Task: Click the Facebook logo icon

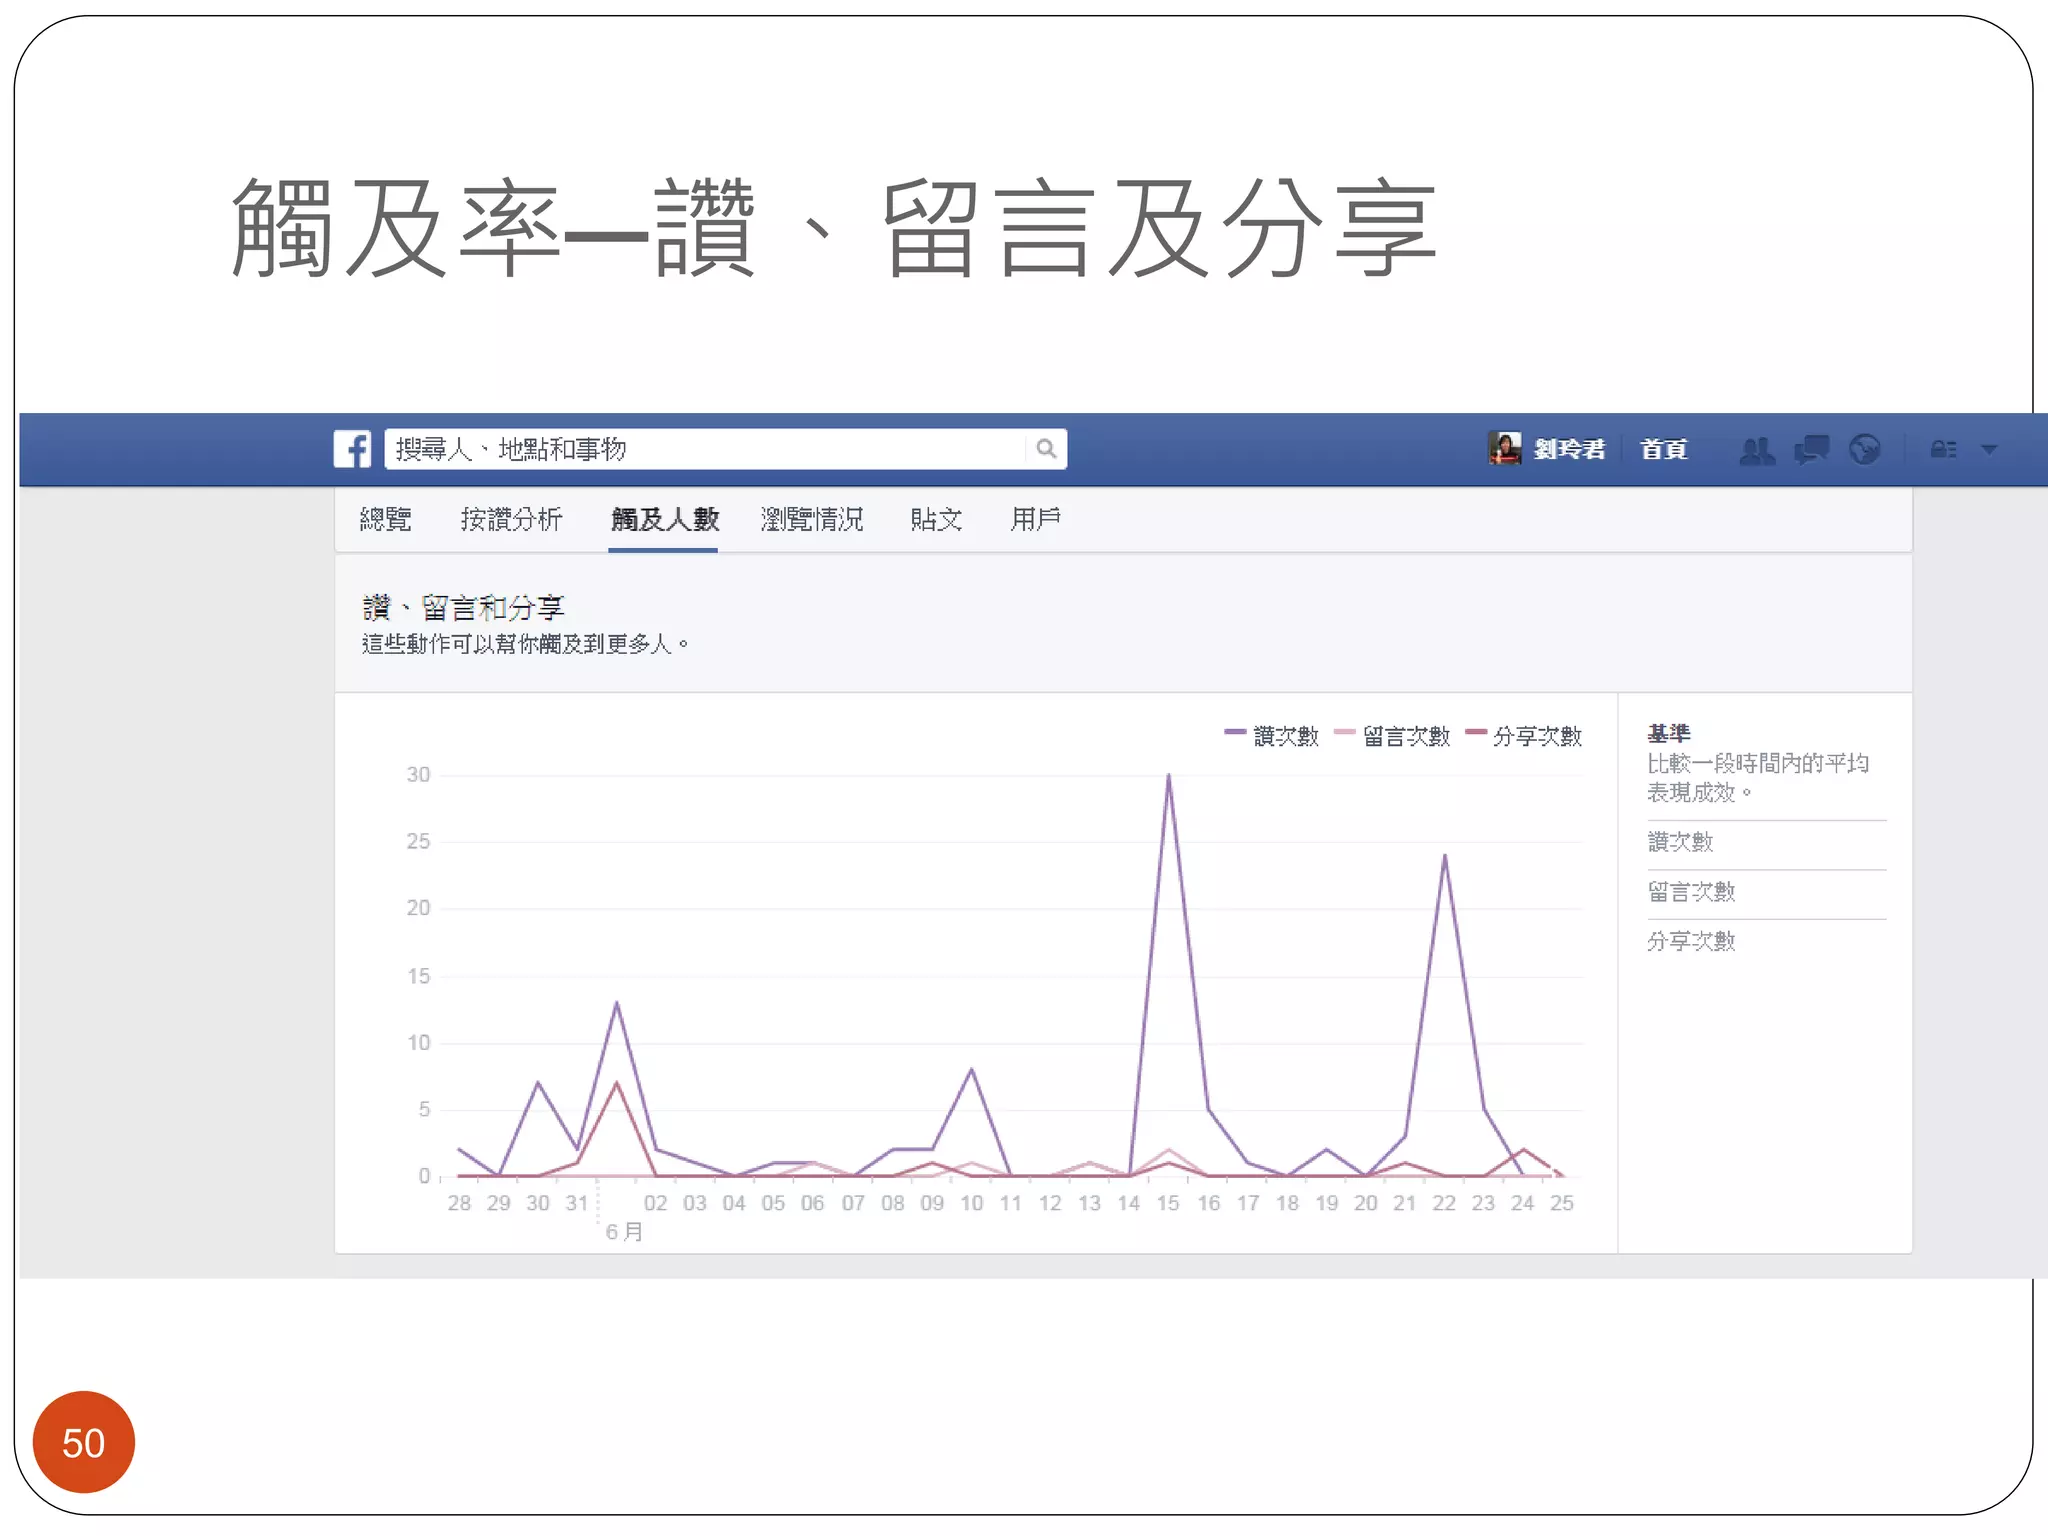Action: coord(352,449)
